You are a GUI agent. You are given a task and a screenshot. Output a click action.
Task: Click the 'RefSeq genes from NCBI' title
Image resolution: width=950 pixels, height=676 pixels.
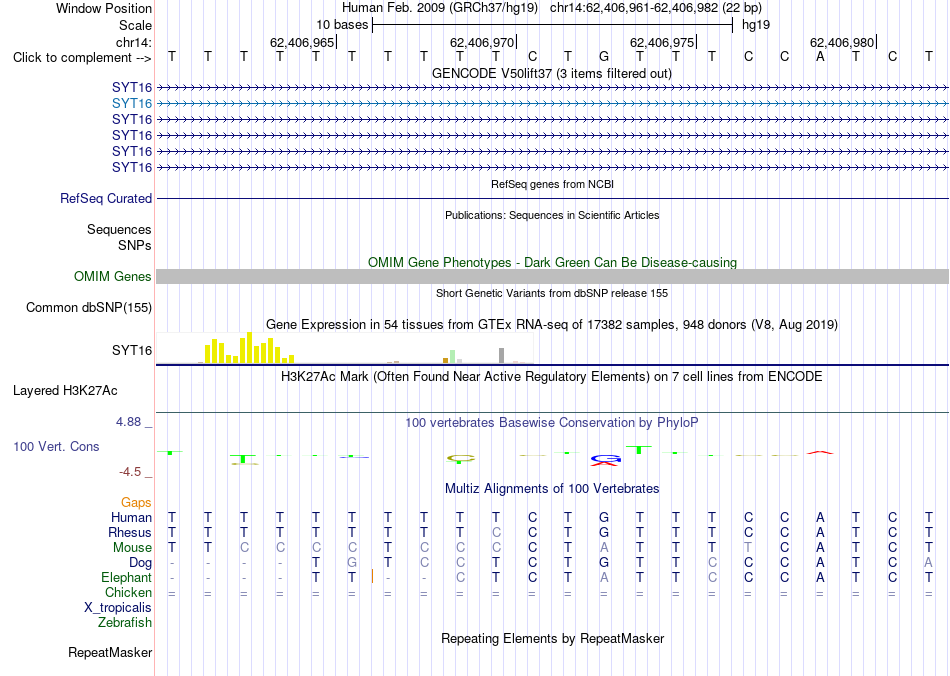pyautogui.click(x=553, y=184)
